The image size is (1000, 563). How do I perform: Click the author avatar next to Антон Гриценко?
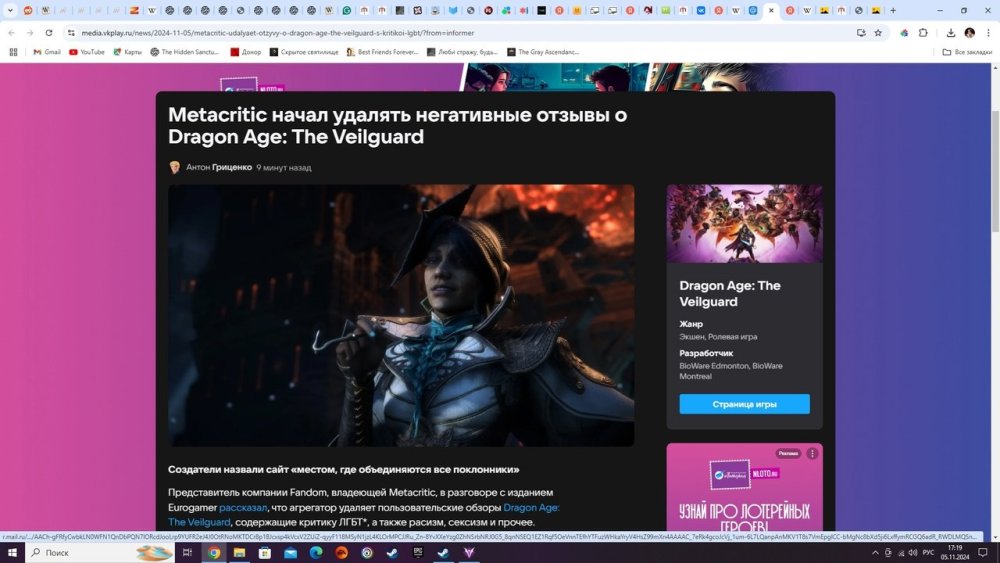(175, 167)
